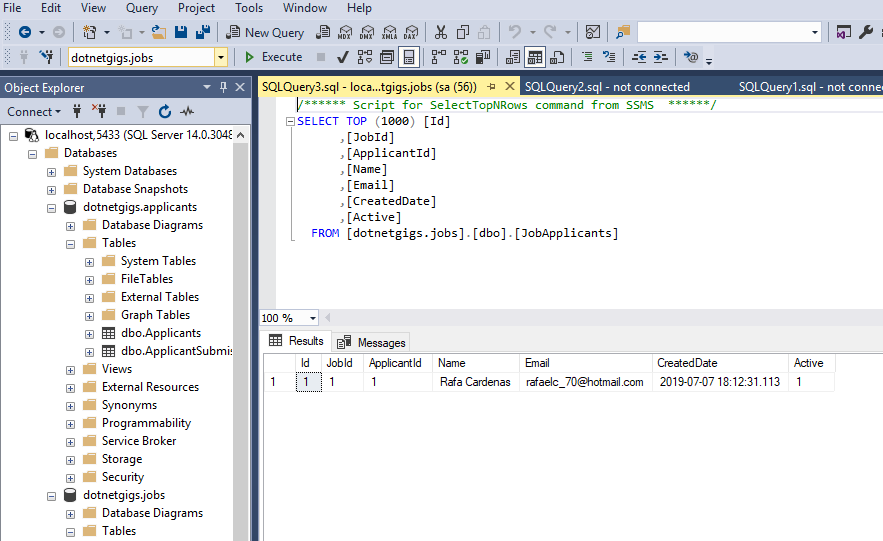Click the MDX query icon
The width and height of the screenshot is (883, 541).
point(345,32)
